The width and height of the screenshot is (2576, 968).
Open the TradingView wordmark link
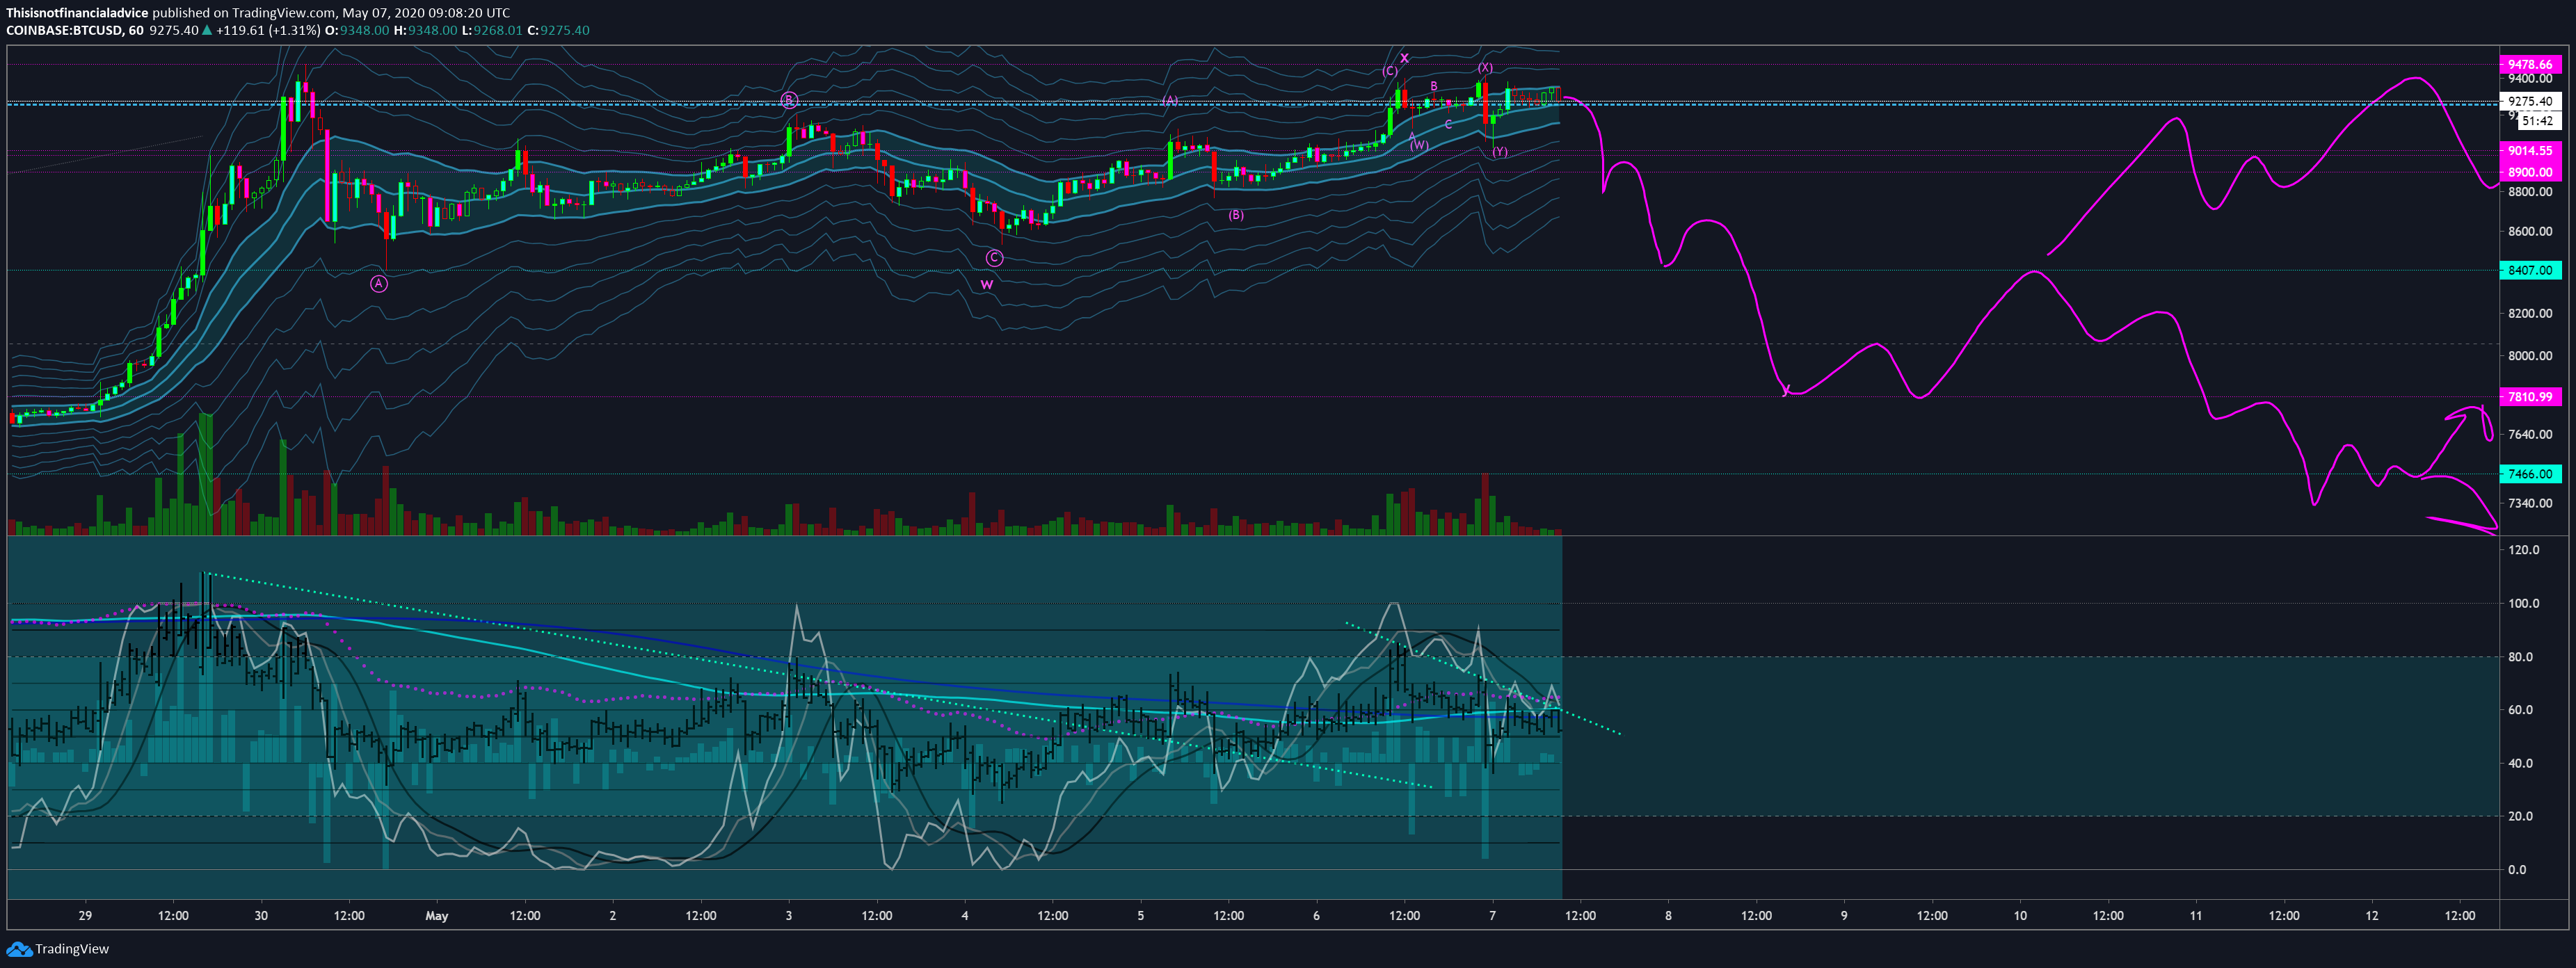click(x=72, y=949)
